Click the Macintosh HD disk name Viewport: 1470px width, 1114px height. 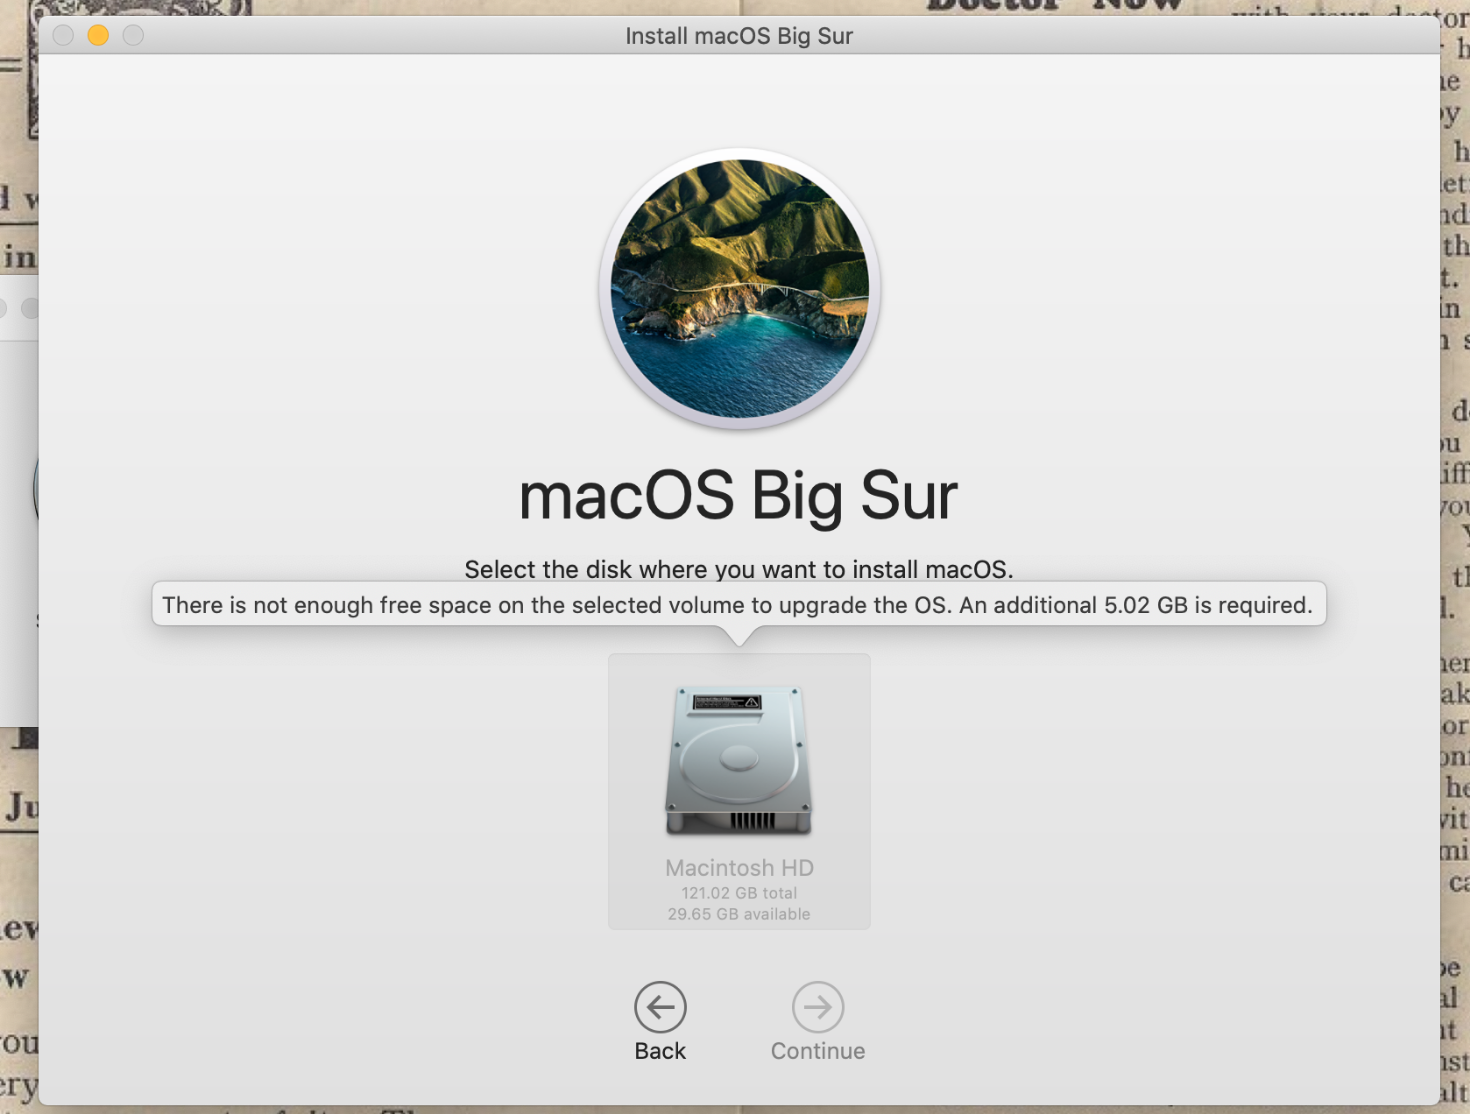pyautogui.click(x=739, y=868)
